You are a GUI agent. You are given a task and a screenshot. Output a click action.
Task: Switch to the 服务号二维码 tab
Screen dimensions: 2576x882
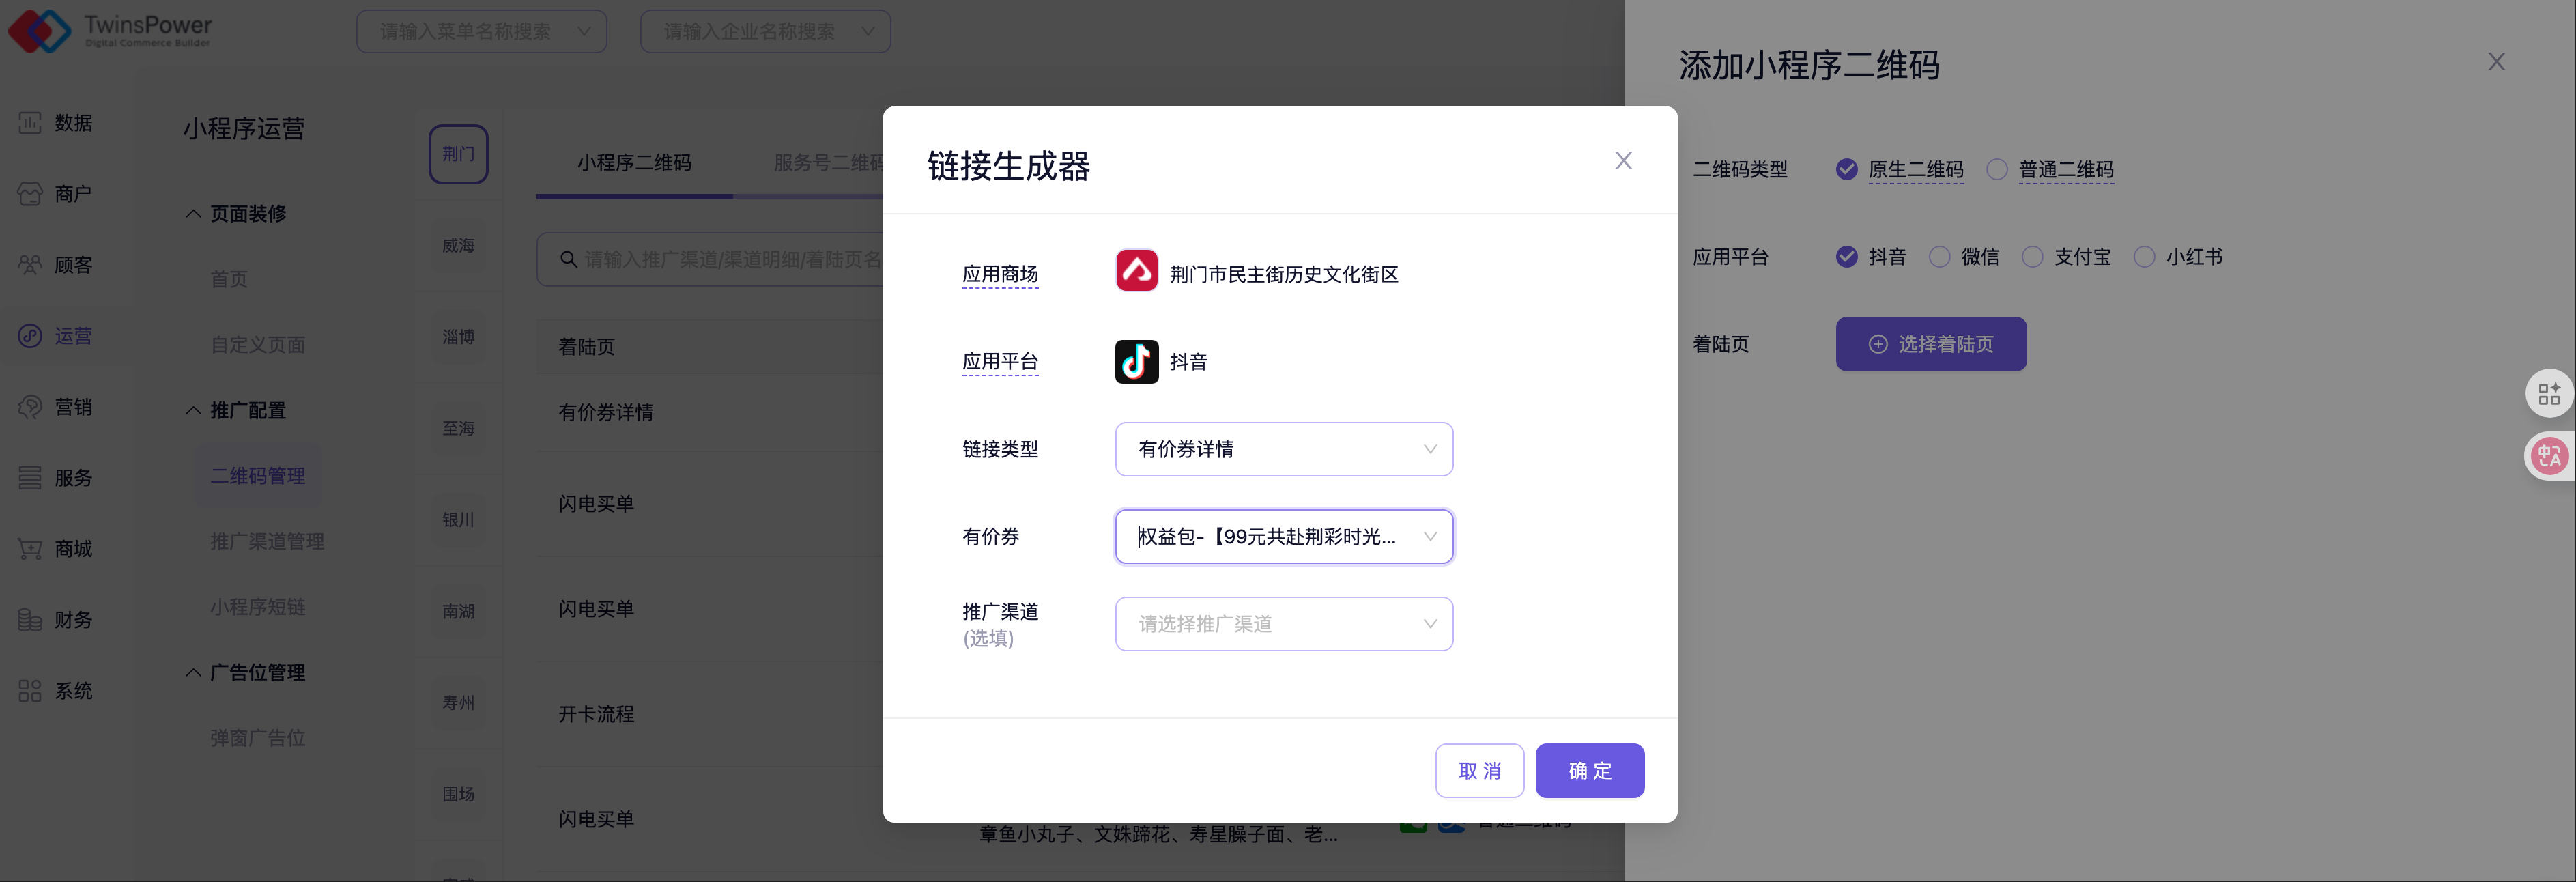[x=827, y=162]
